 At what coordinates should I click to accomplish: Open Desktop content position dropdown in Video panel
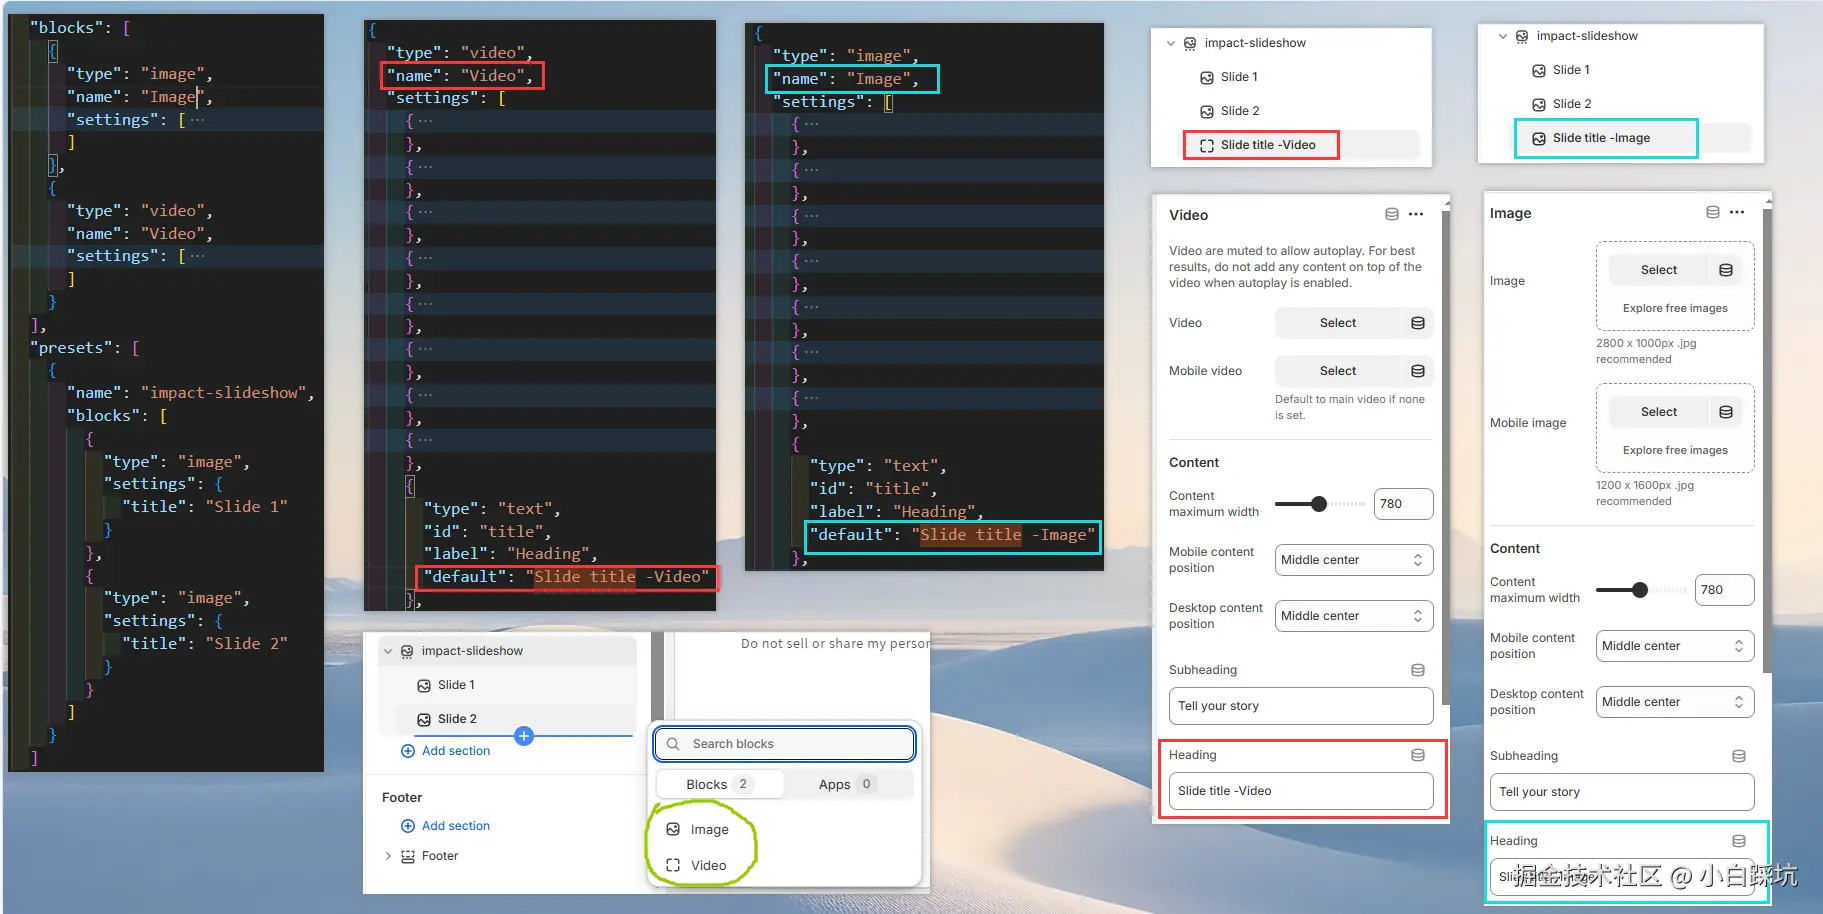click(x=1354, y=616)
